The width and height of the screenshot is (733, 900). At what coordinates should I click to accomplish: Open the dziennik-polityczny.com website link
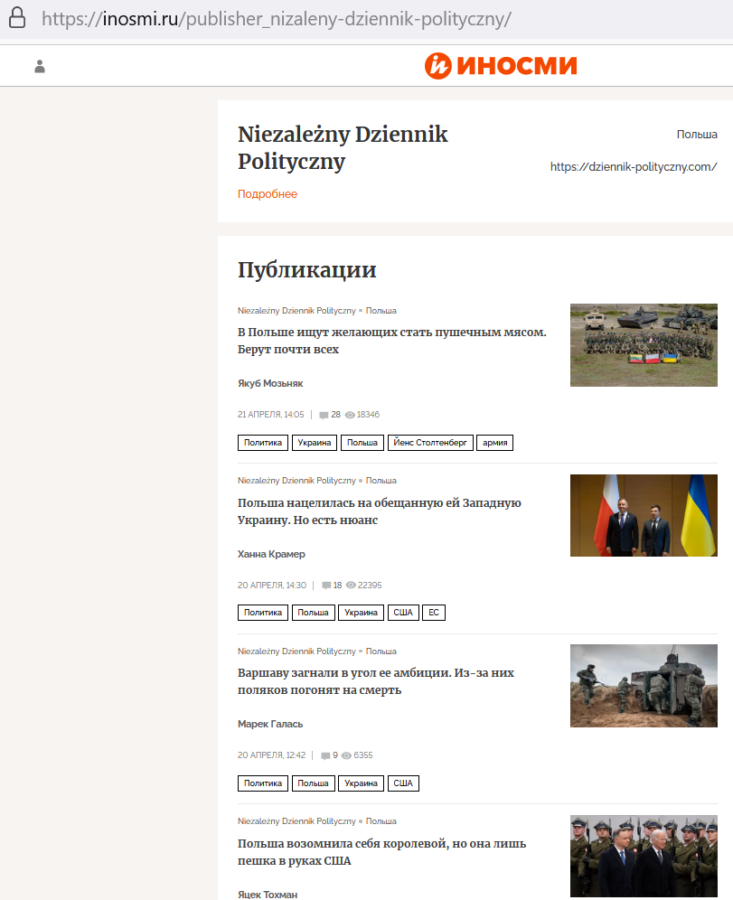[x=633, y=167]
